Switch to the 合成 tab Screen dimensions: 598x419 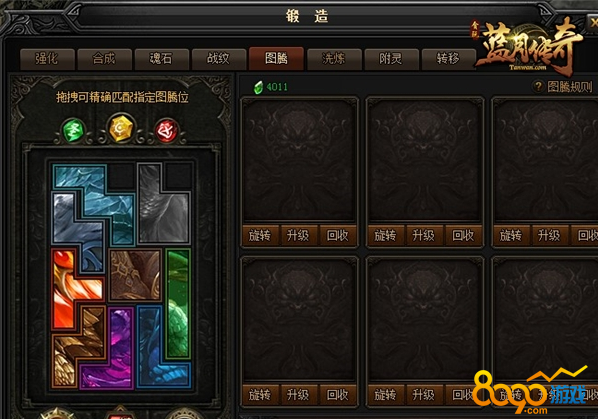click(104, 59)
